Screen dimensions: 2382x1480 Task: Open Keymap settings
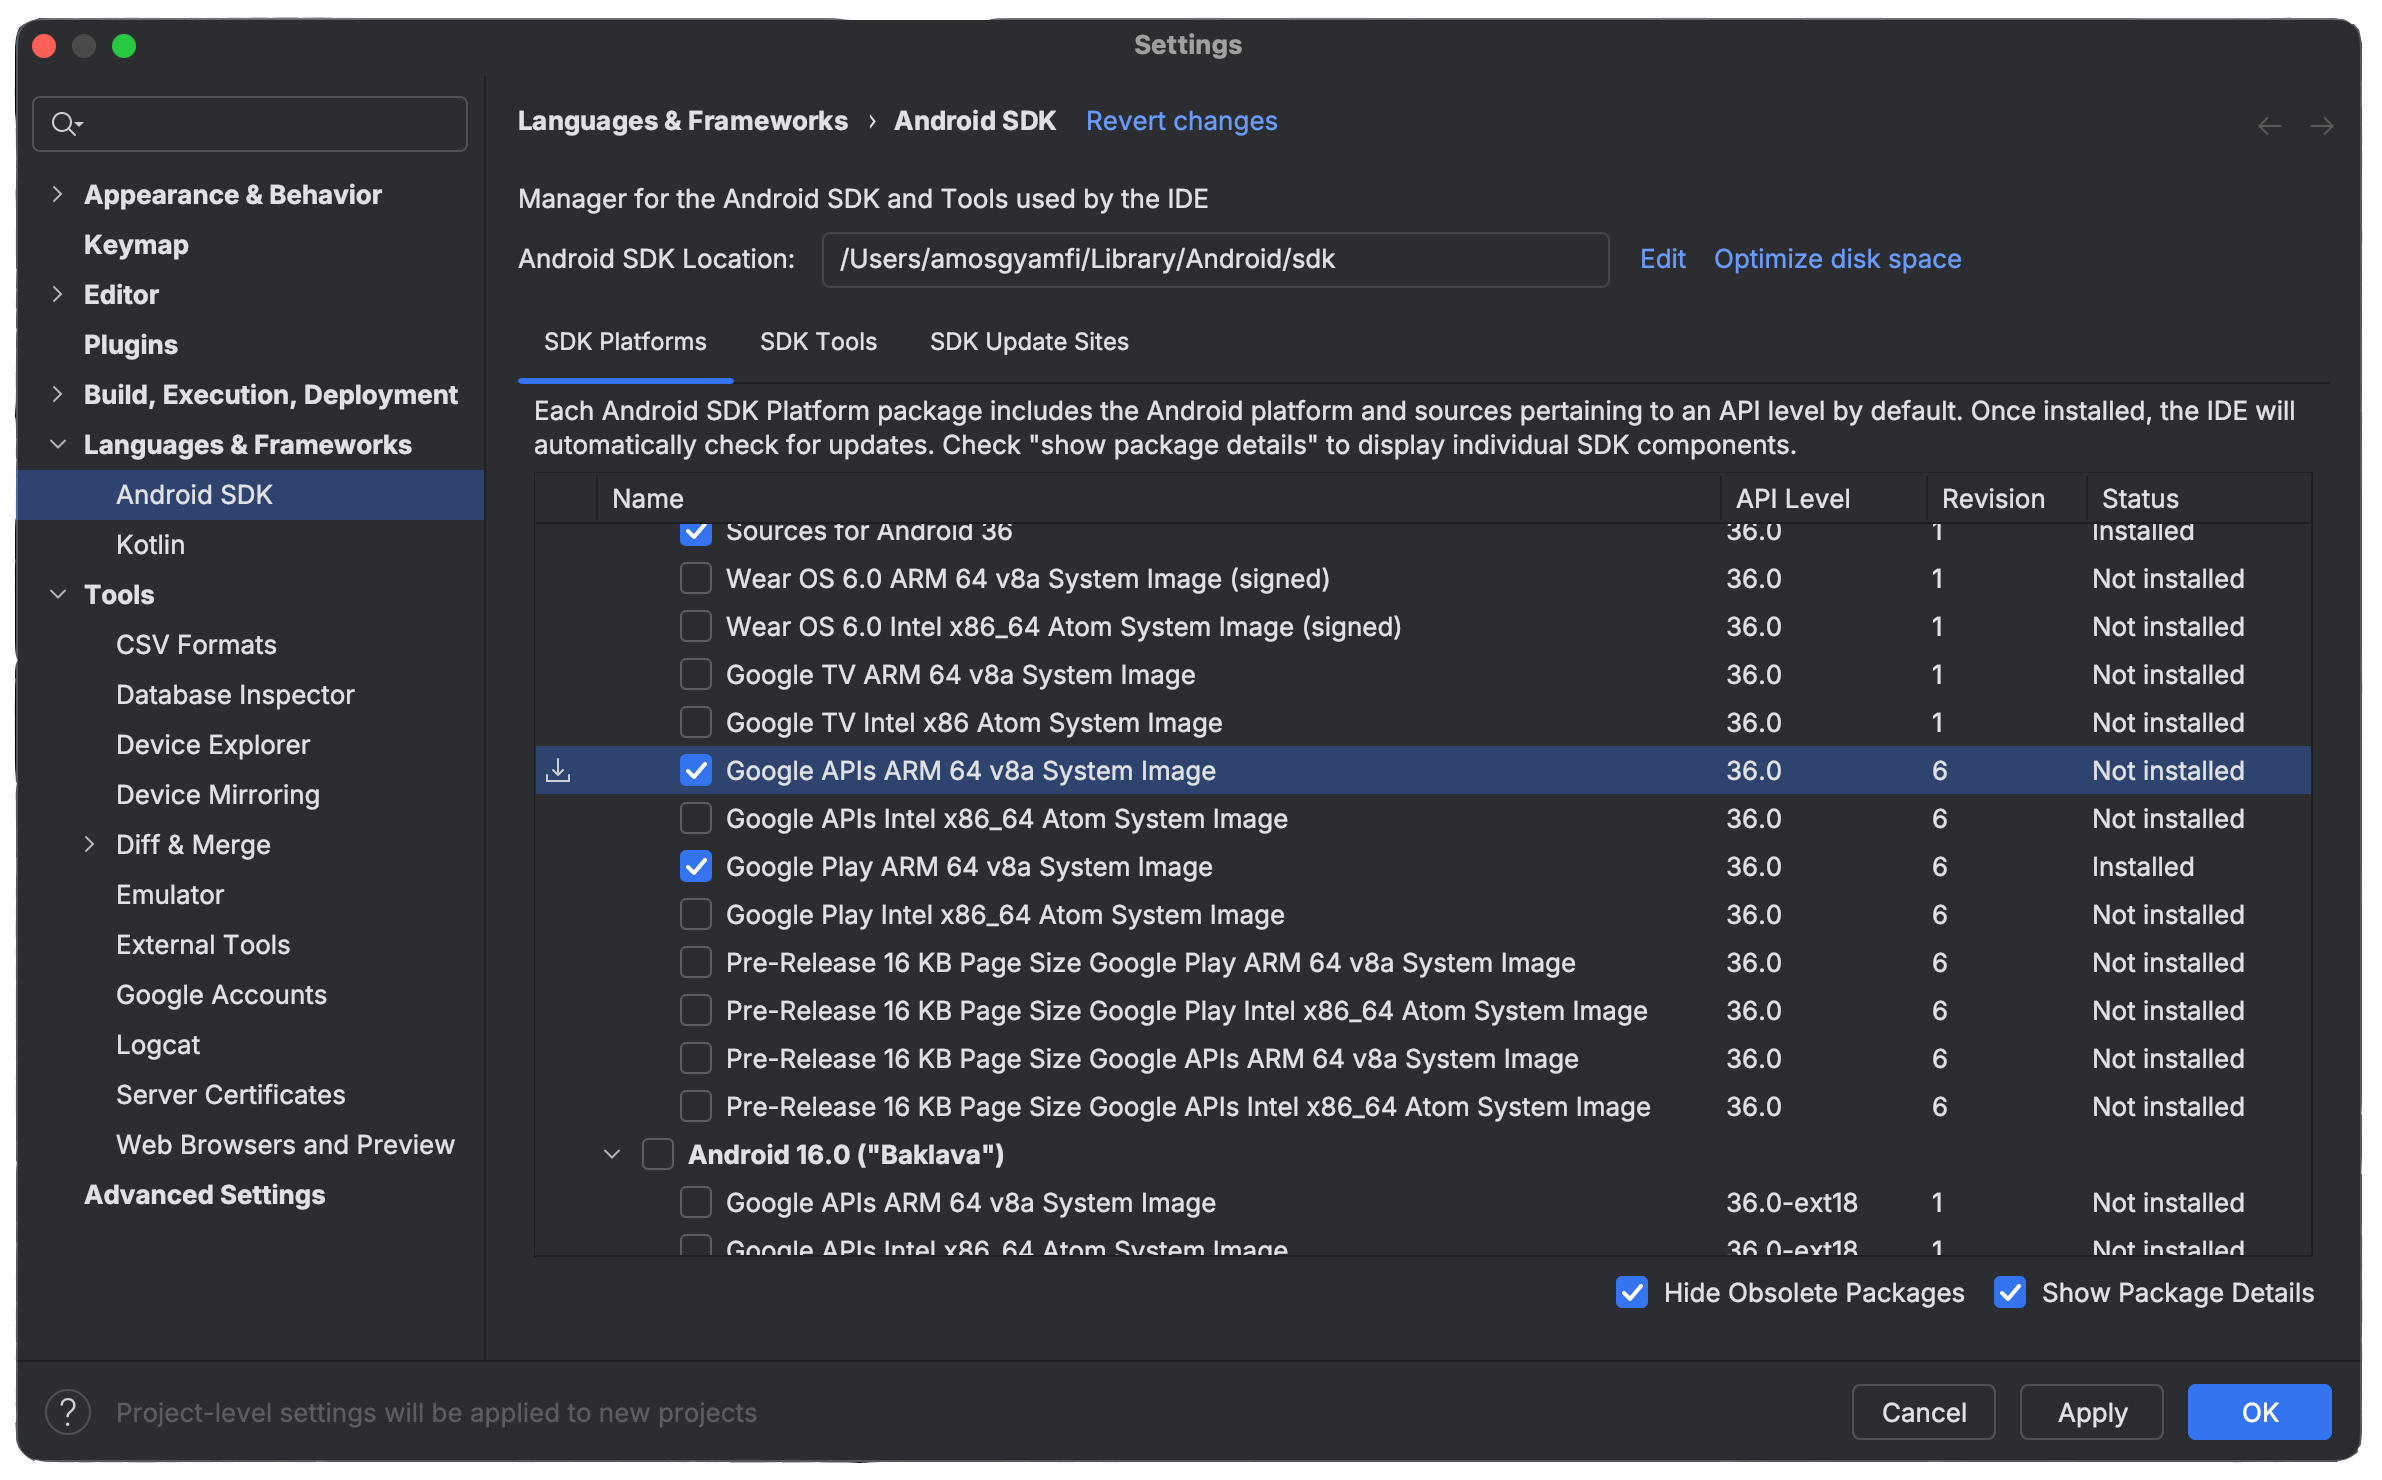[x=136, y=245]
